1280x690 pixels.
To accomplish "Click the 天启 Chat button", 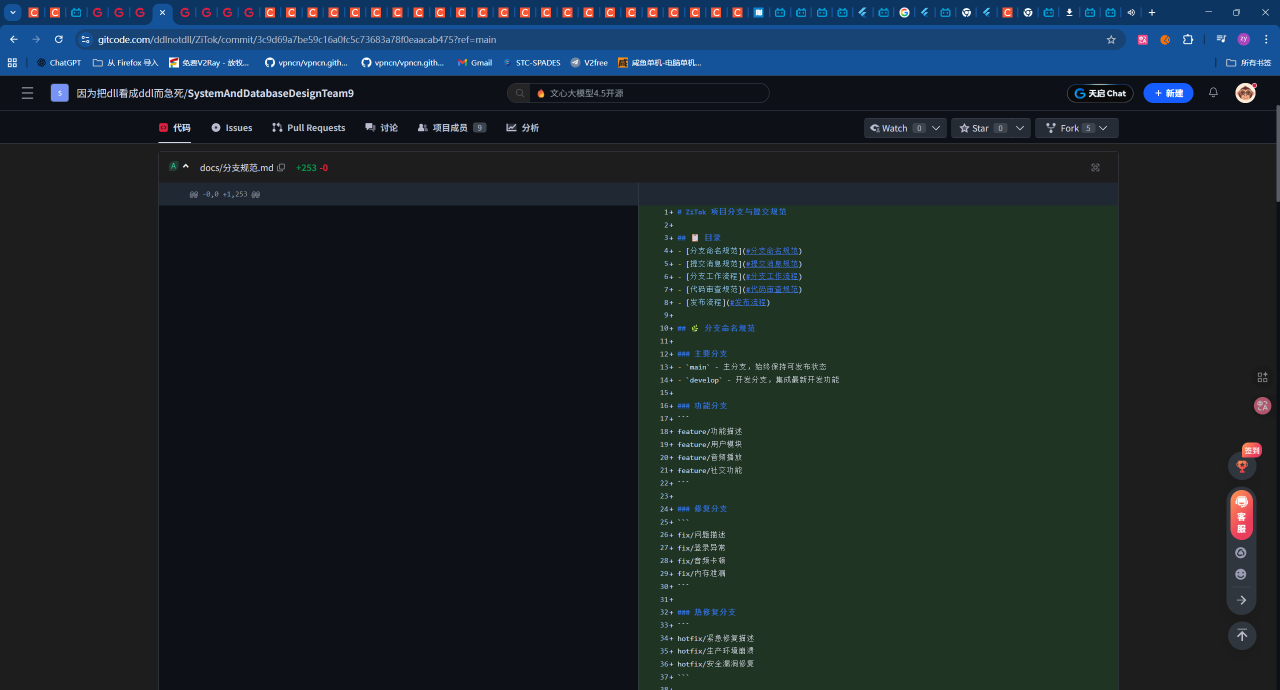I will tap(1100, 93).
